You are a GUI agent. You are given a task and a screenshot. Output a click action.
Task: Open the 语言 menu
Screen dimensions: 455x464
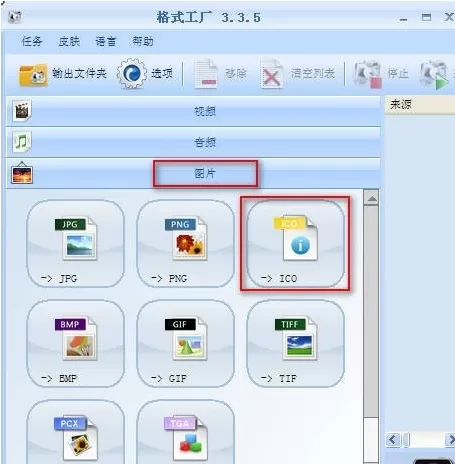click(x=106, y=41)
